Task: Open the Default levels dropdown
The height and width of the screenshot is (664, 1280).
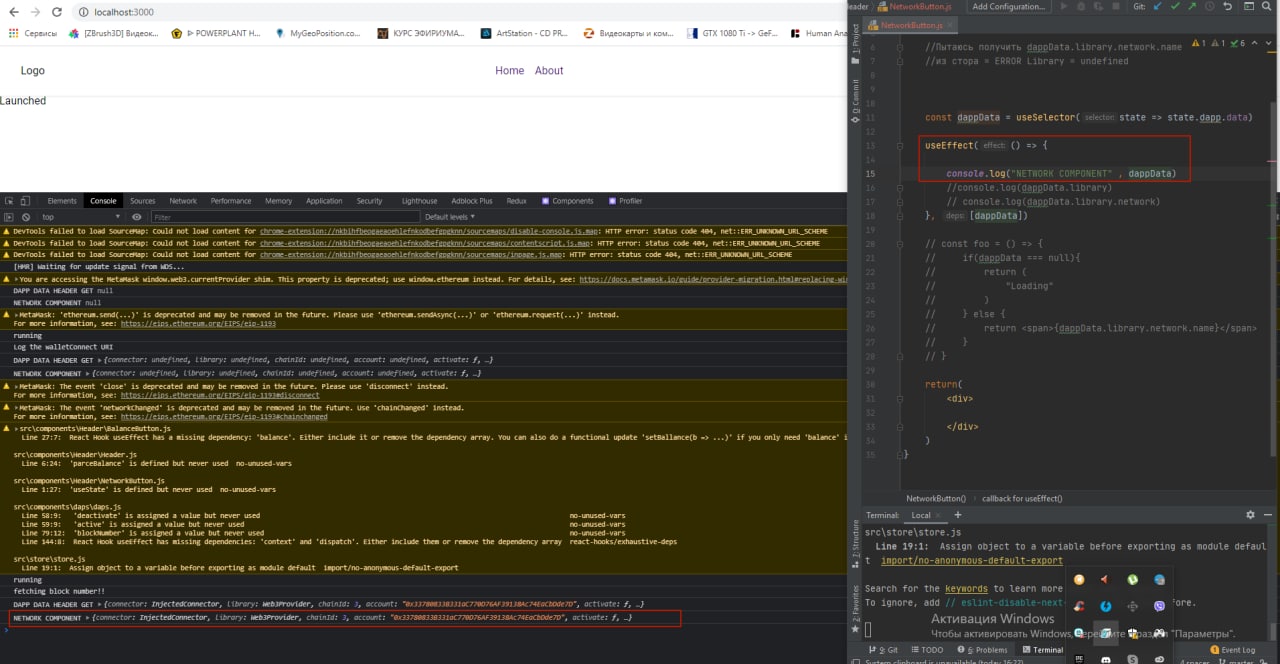Action: click(449, 217)
